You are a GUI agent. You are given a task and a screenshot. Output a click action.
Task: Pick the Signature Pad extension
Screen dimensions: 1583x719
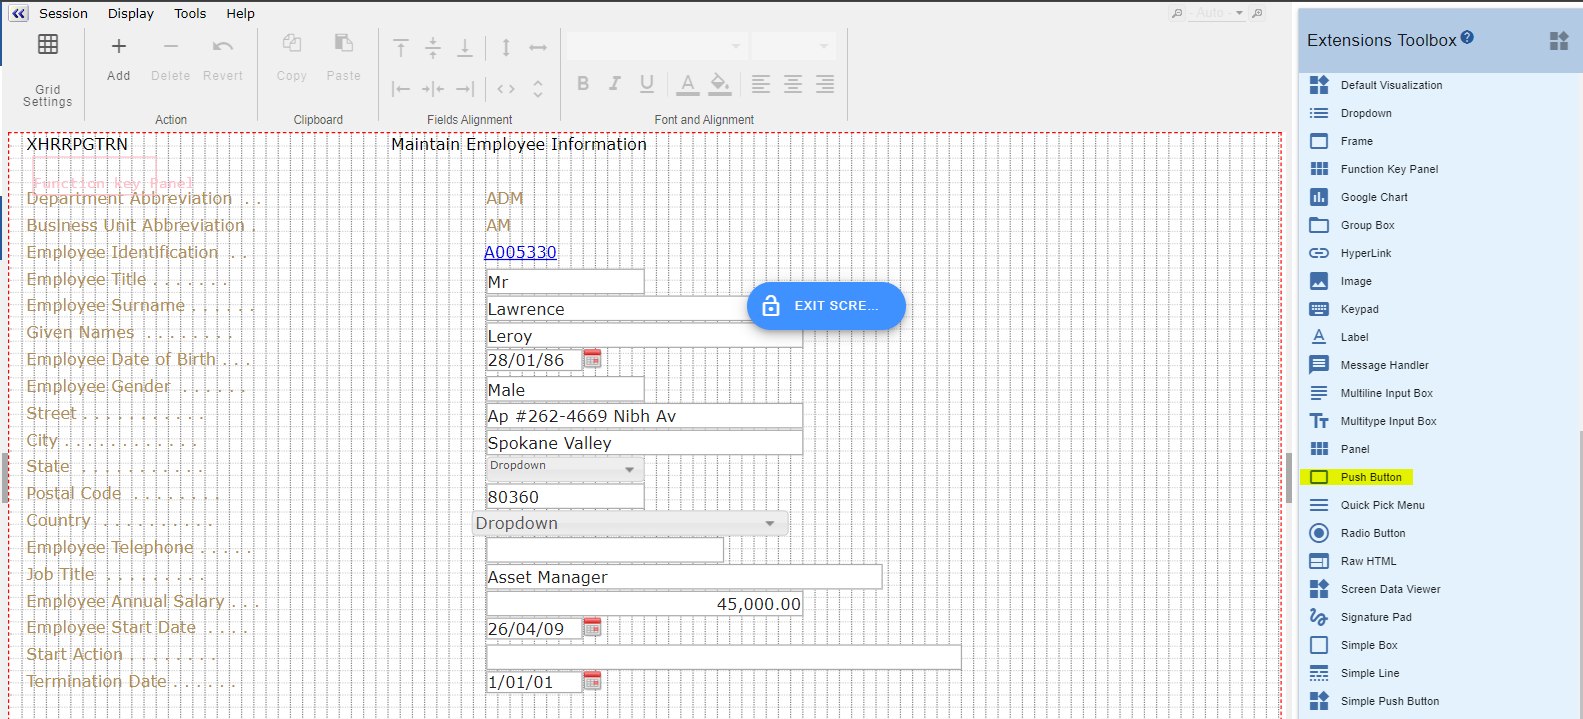pos(1375,617)
